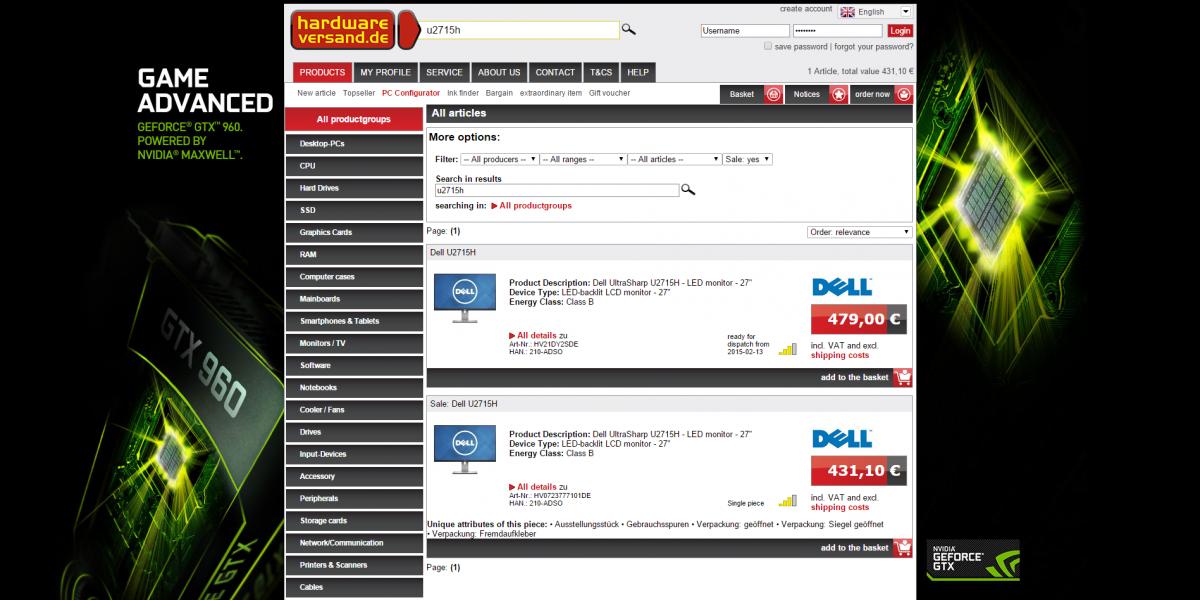
Task: Select the MY PROFILE tab
Action: tap(386, 72)
